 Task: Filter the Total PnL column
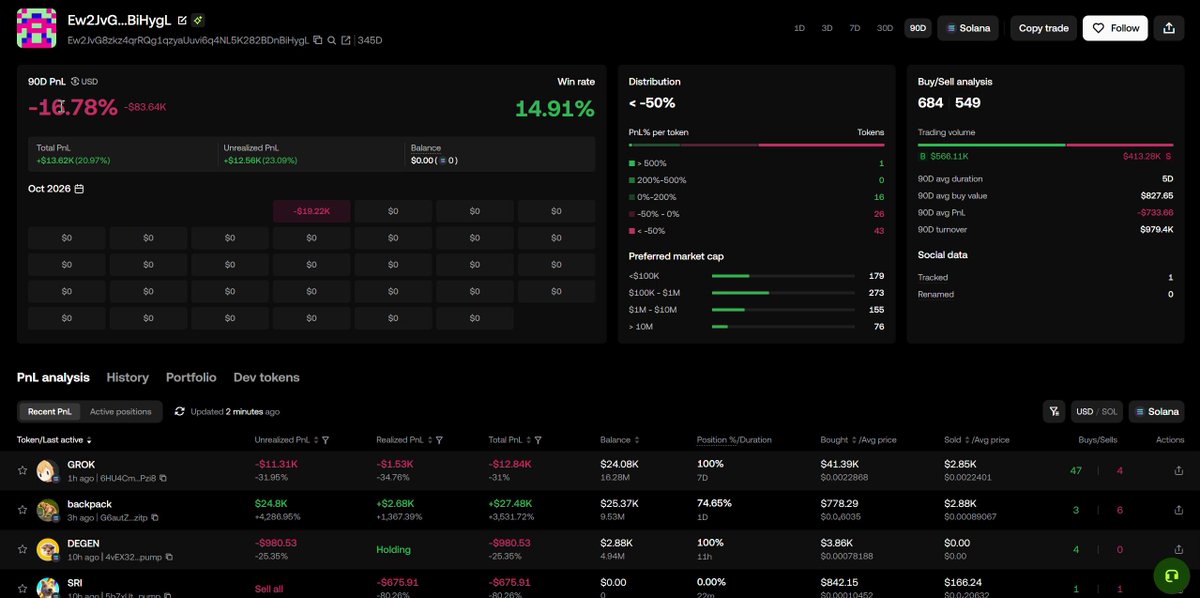pos(538,440)
